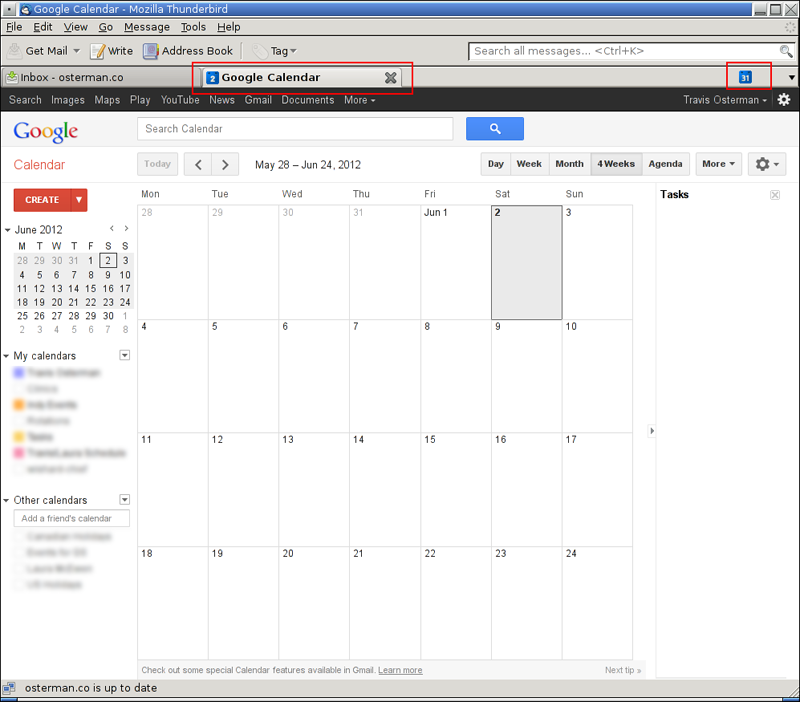Switch to Week view

[x=529, y=164]
